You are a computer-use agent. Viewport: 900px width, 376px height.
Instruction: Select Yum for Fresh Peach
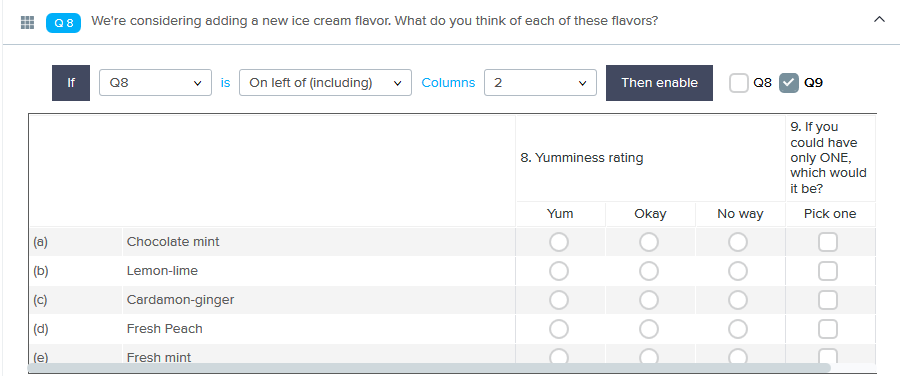[x=558, y=329]
